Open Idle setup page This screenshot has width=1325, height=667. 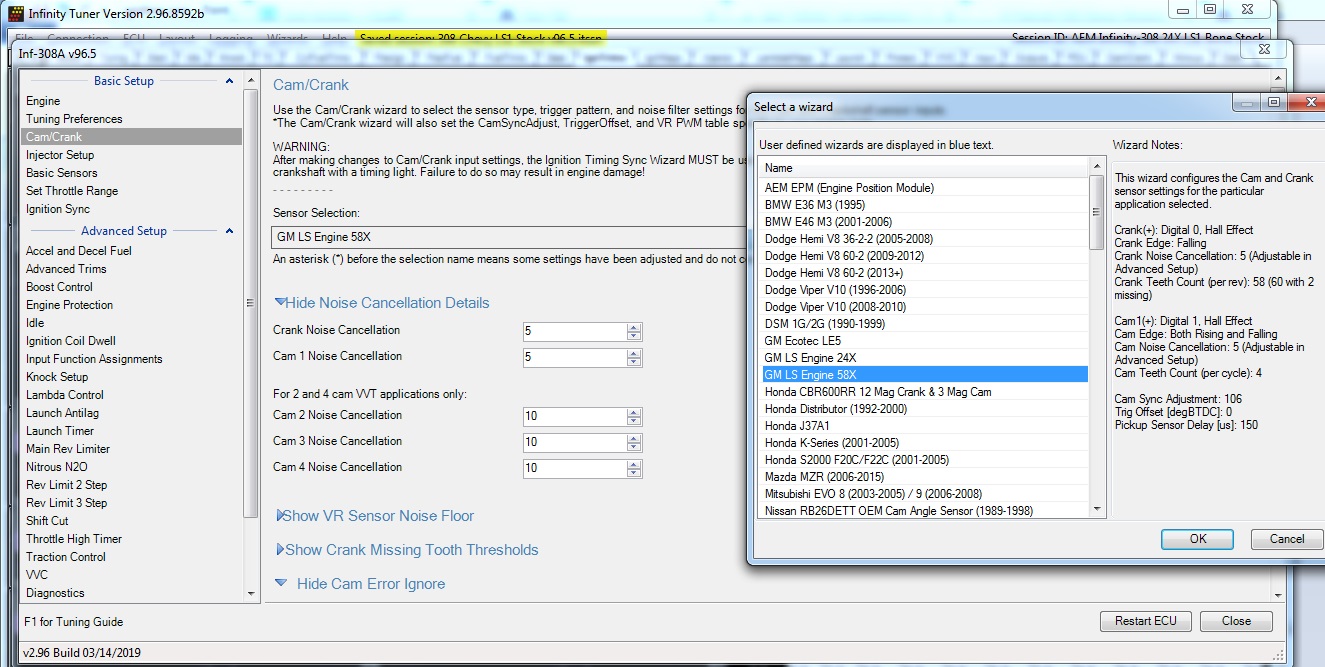tap(35, 323)
